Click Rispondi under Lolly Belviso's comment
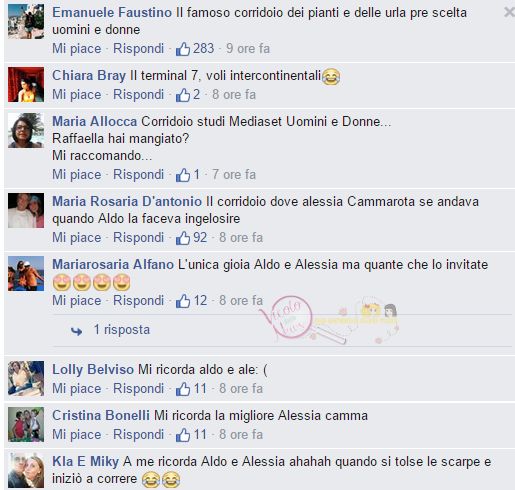The width and height of the screenshot is (515, 490). point(138,389)
